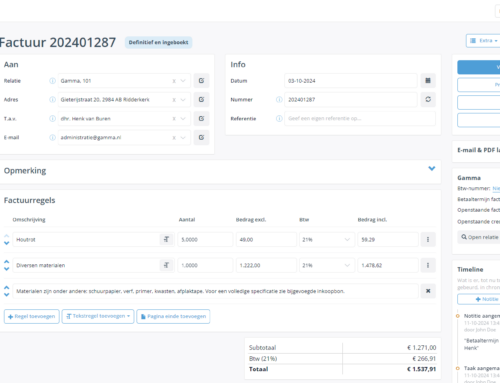Open more-options menu for Diversen materialen row
500x383 pixels.
click(428, 265)
